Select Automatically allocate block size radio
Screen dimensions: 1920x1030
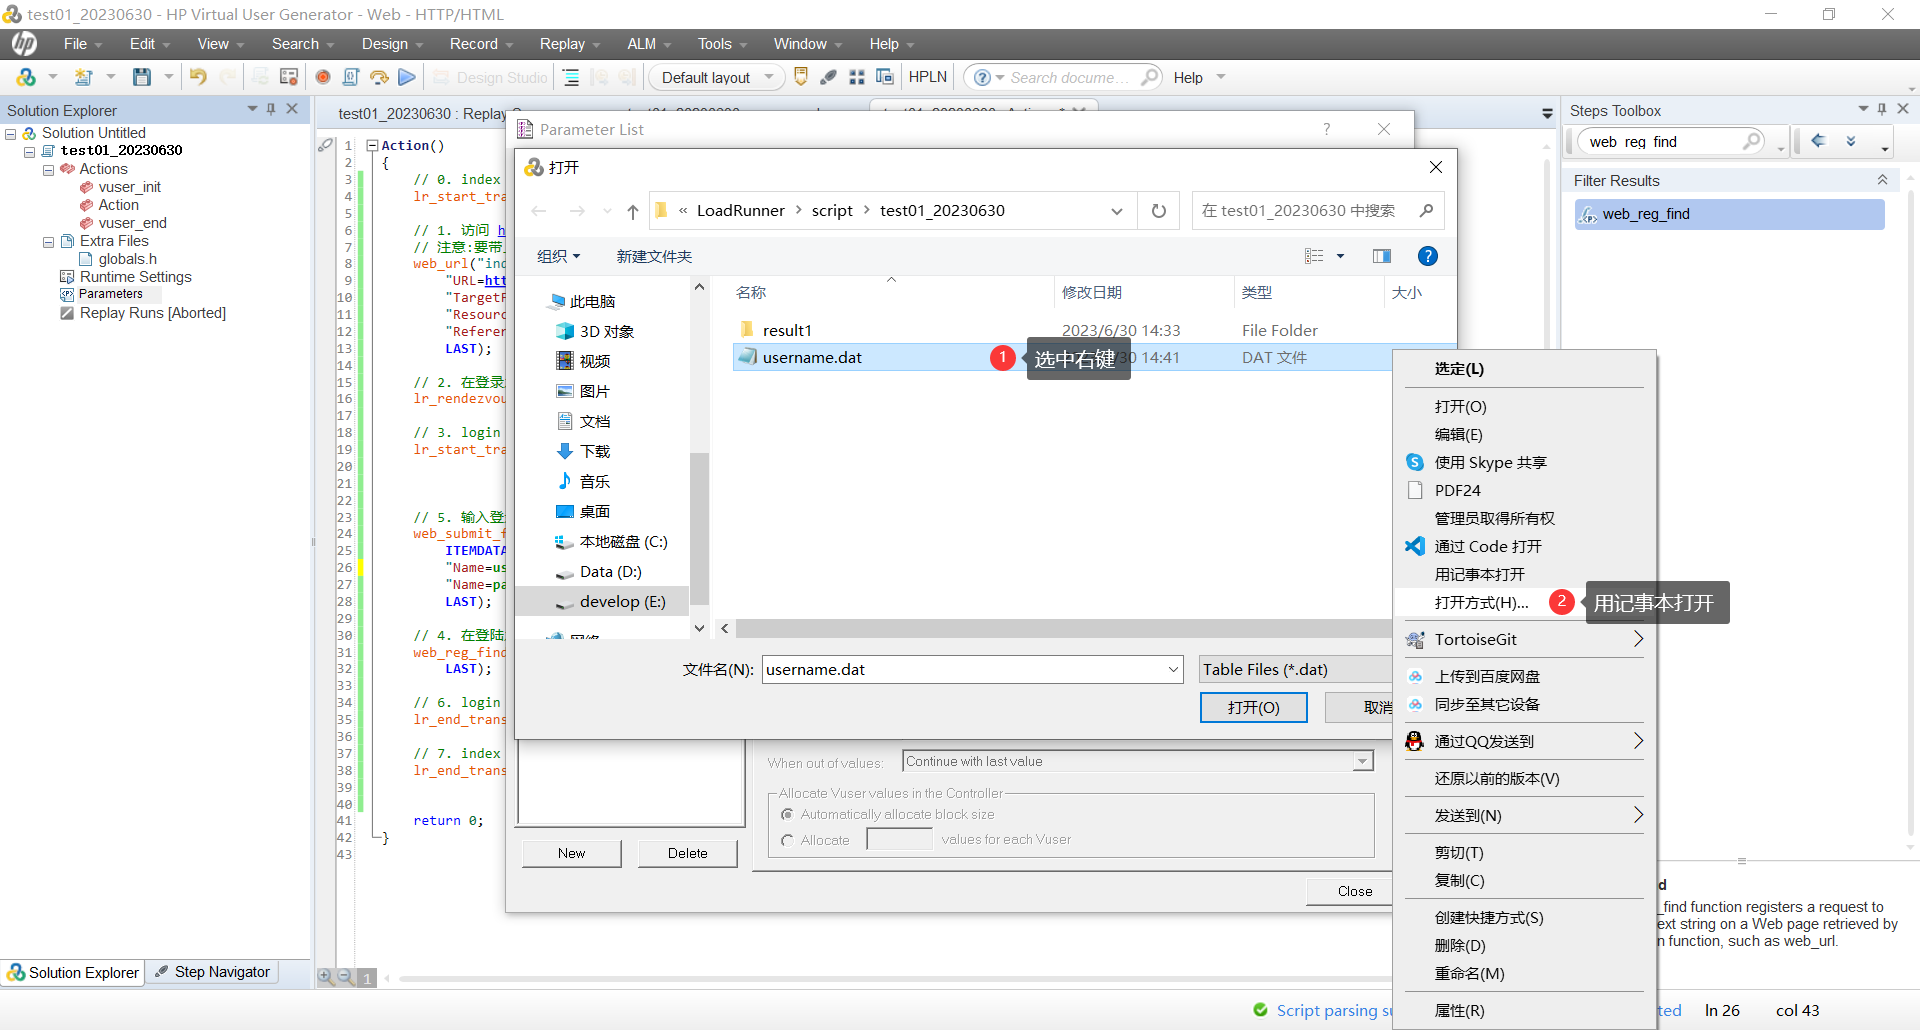click(787, 814)
